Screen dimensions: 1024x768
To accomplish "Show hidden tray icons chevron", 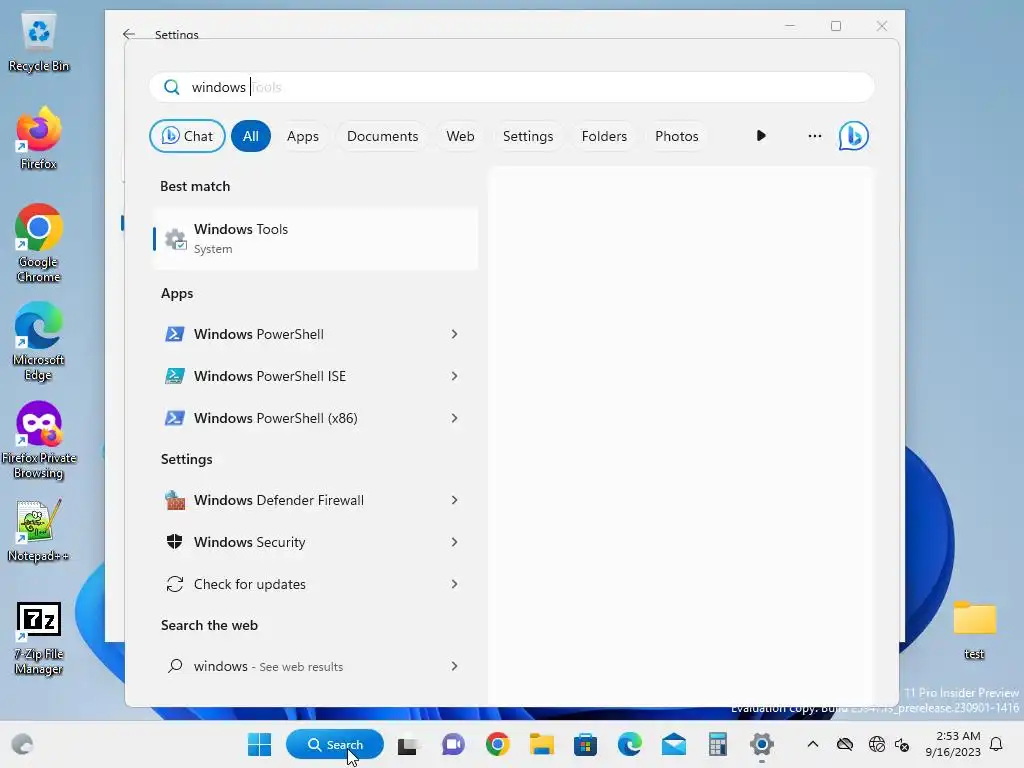I will pyautogui.click(x=812, y=744).
